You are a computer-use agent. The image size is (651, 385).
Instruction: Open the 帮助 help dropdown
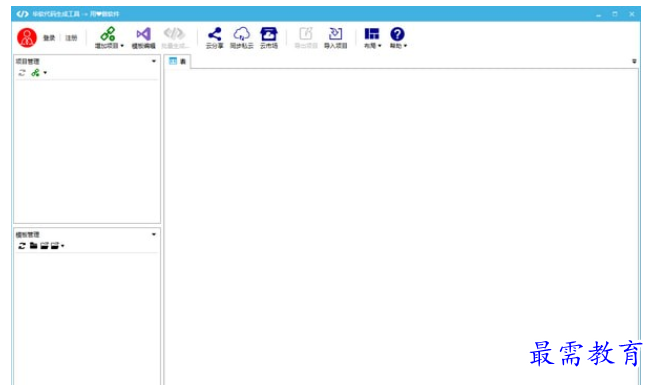(x=398, y=37)
